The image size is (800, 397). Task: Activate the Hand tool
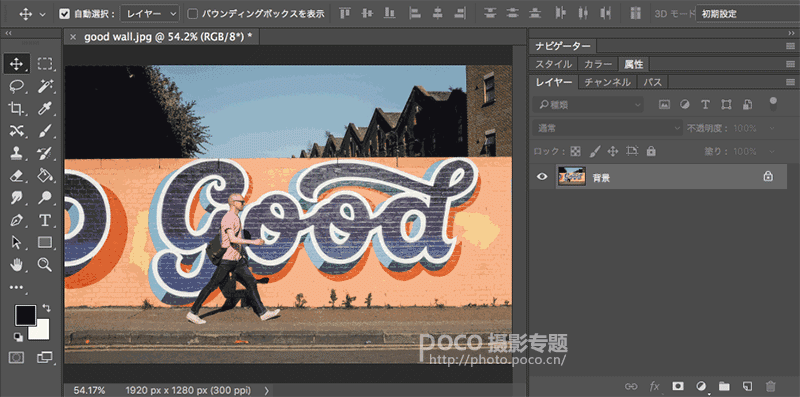[x=16, y=264]
